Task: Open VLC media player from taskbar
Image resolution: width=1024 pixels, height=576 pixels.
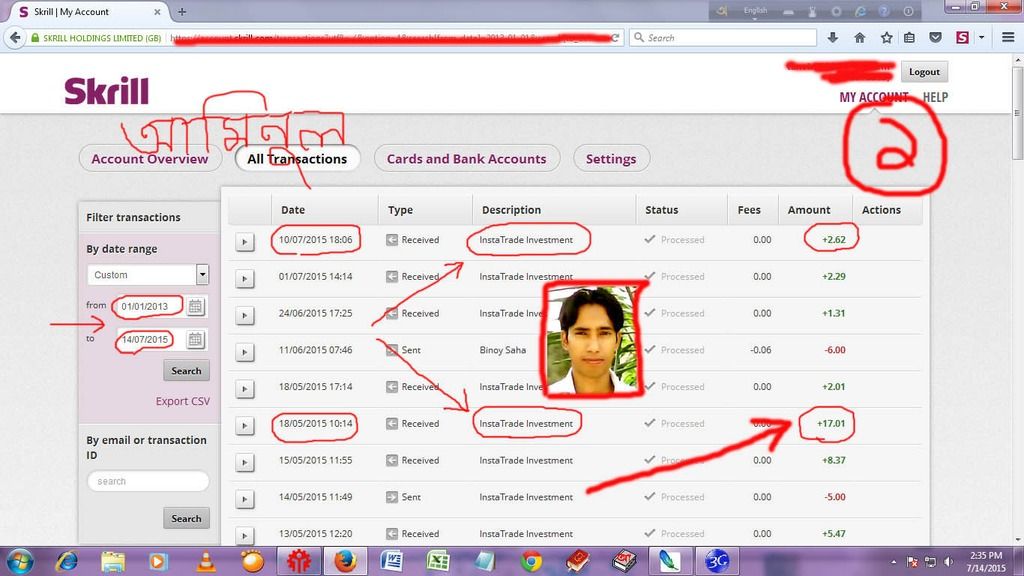Action: click(206, 562)
